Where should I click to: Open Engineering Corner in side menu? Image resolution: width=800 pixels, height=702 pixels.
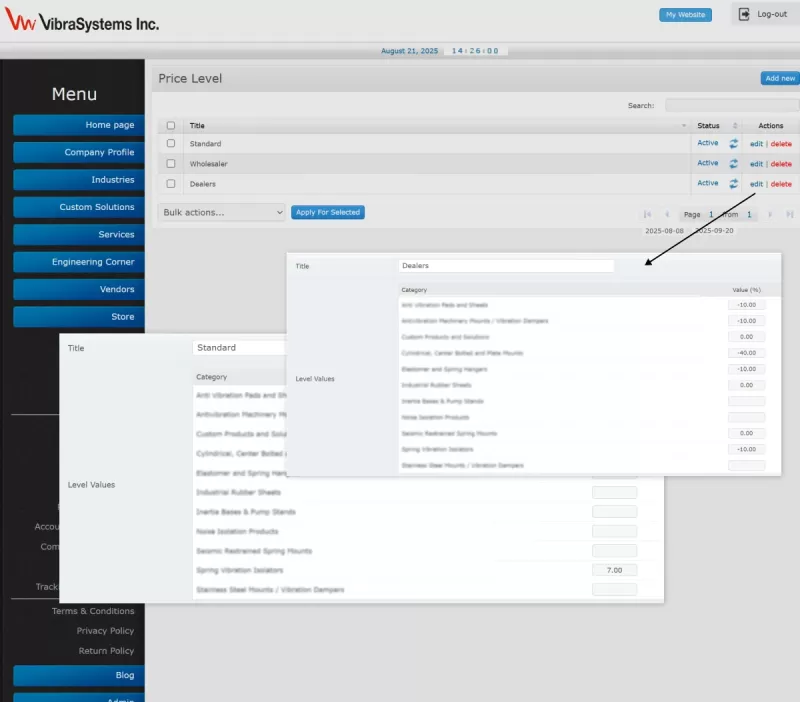click(x=78, y=262)
